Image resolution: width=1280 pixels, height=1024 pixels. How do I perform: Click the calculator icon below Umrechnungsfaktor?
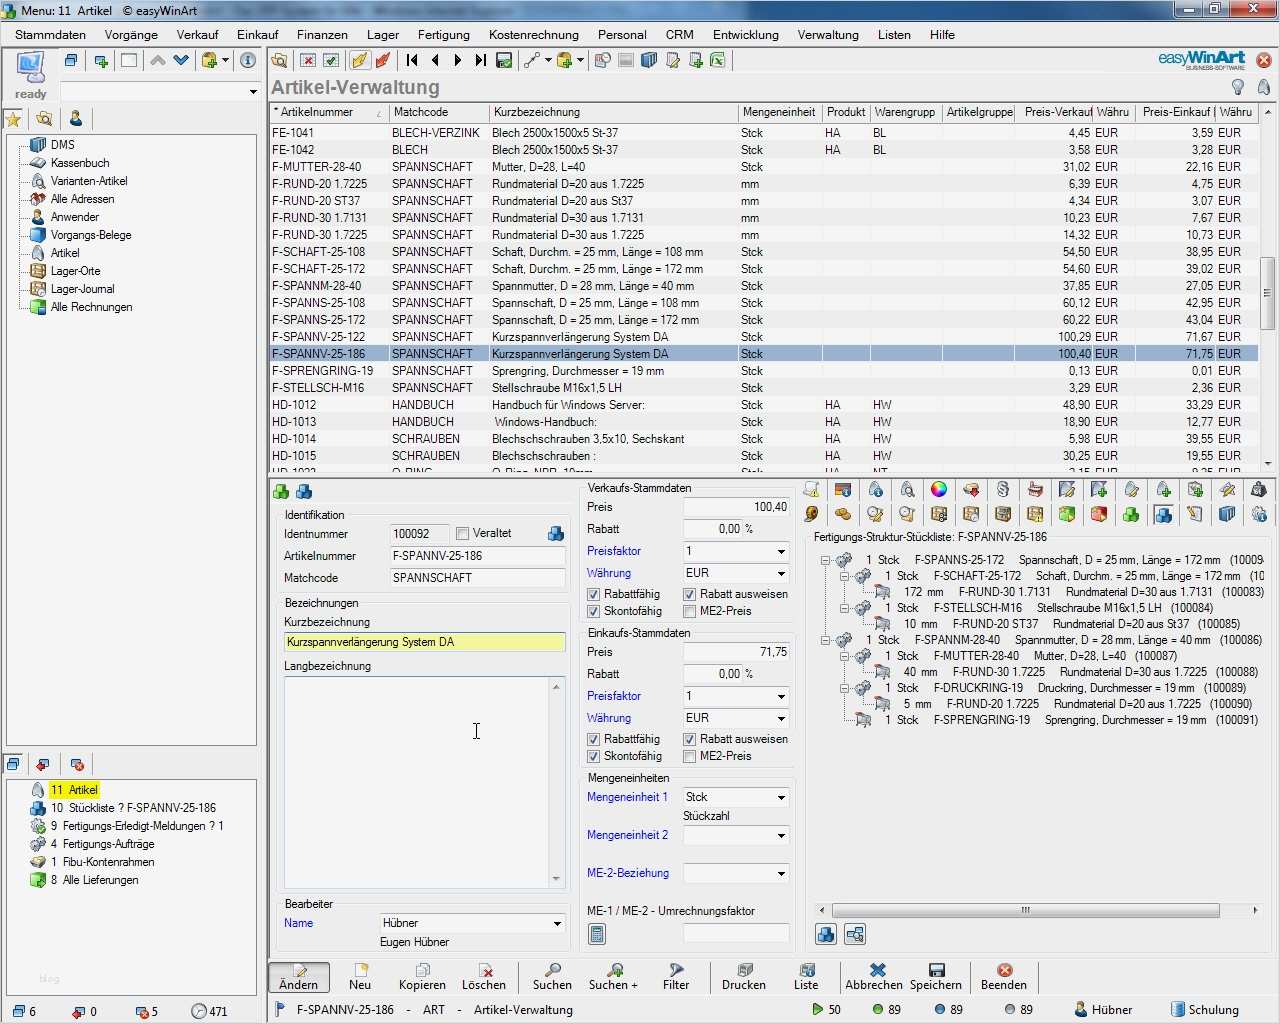pos(597,934)
